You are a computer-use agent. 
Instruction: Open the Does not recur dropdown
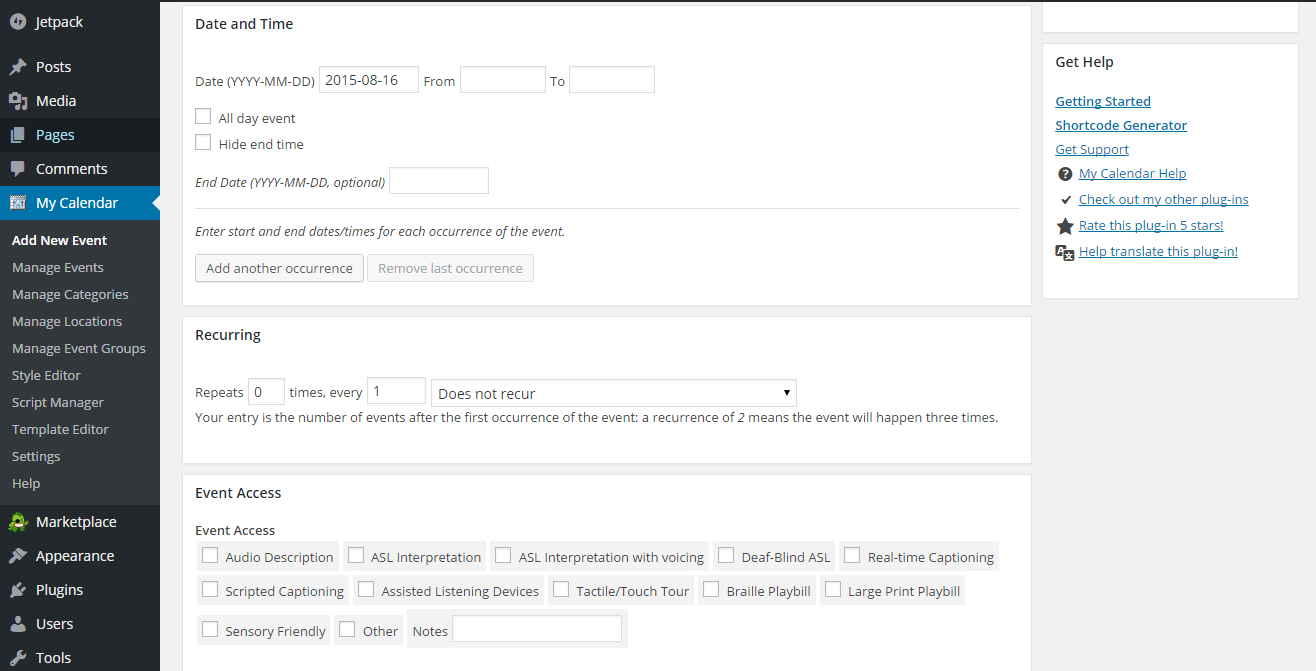(x=614, y=393)
